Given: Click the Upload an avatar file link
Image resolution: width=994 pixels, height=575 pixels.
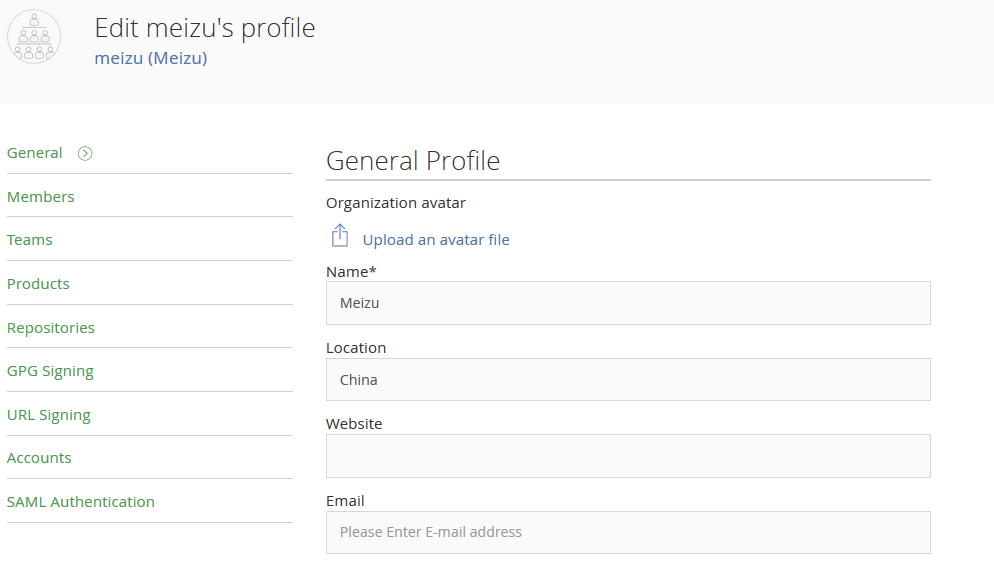Looking at the screenshot, I should pos(436,240).
